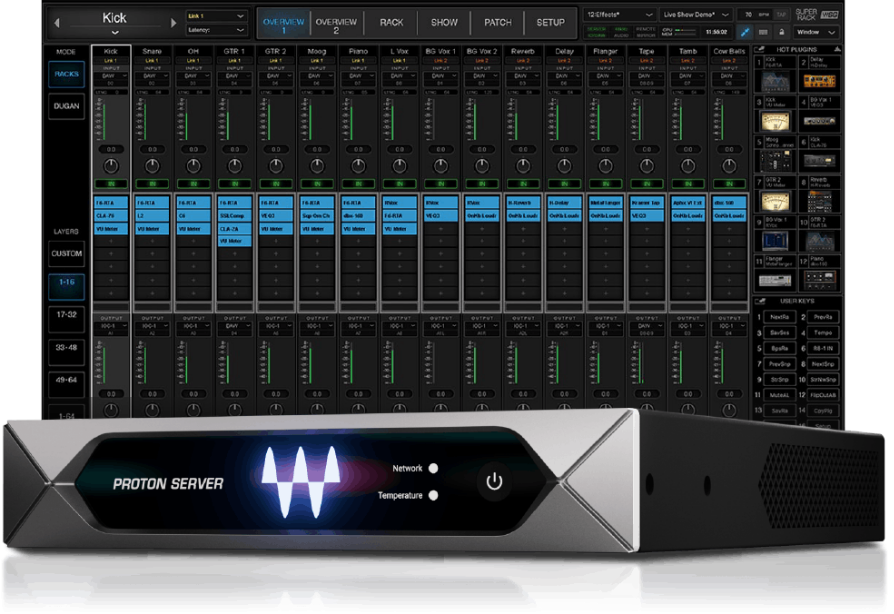Screen dimensions: 894x614
Task: Expand the Kick rack name chevron
Action: point(115,32)
